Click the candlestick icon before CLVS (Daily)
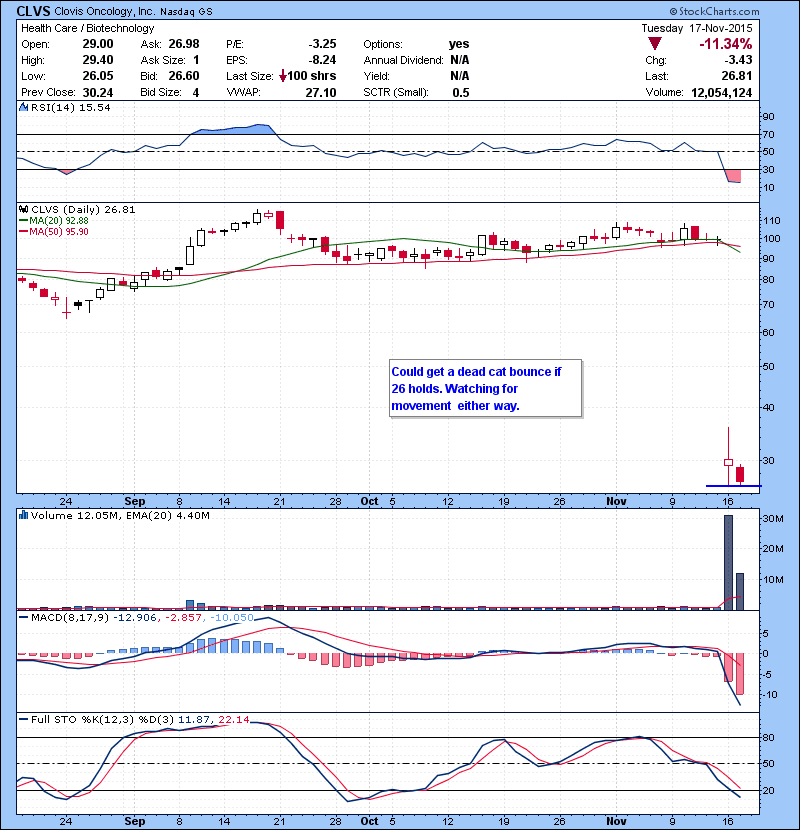The height and width of the screenshot is (830, 800). click(x=23, y=210)
